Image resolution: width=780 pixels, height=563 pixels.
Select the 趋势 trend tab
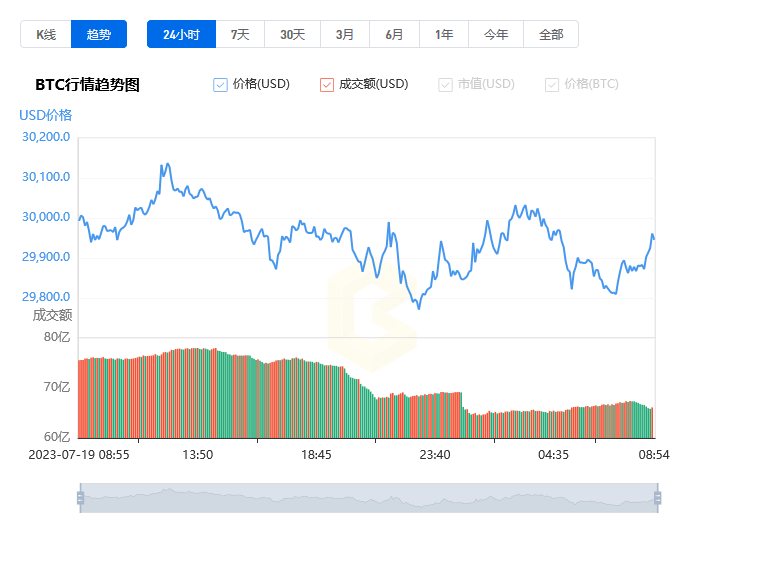99,34
